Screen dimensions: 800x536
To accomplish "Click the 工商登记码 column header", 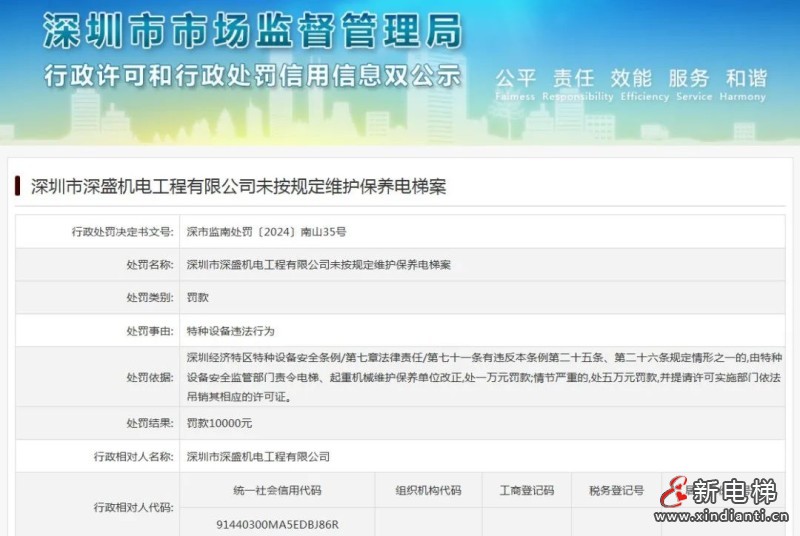I will pos(526,490).
